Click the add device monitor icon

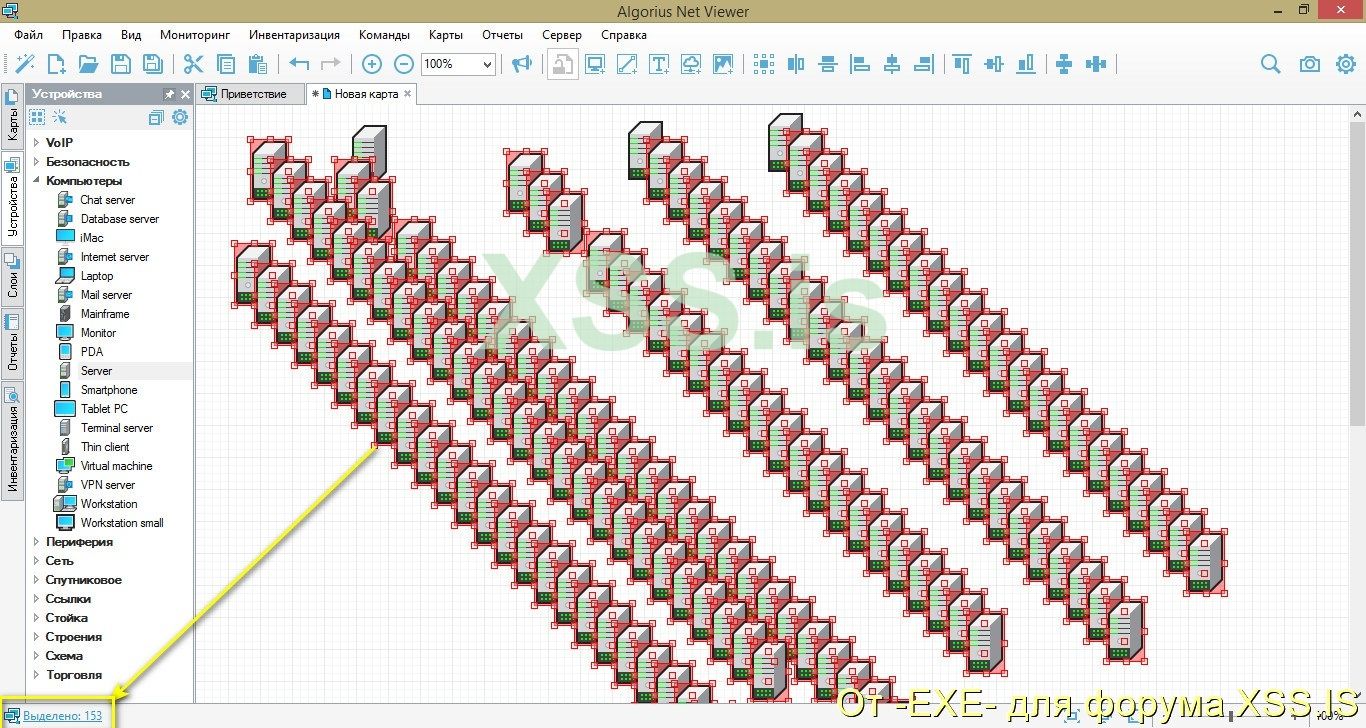(x=595, y=64)
